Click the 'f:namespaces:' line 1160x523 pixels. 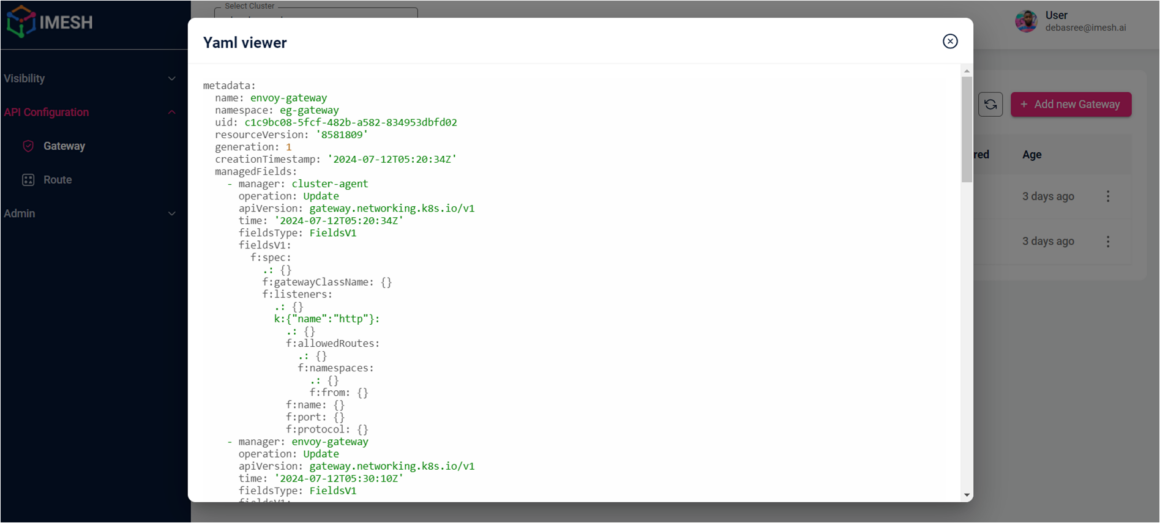[336, 368]
